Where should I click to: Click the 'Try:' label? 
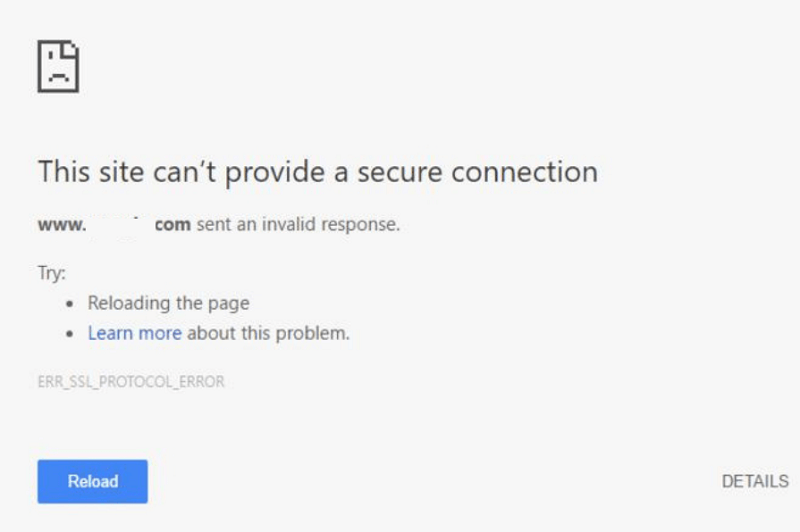[50, 272]
